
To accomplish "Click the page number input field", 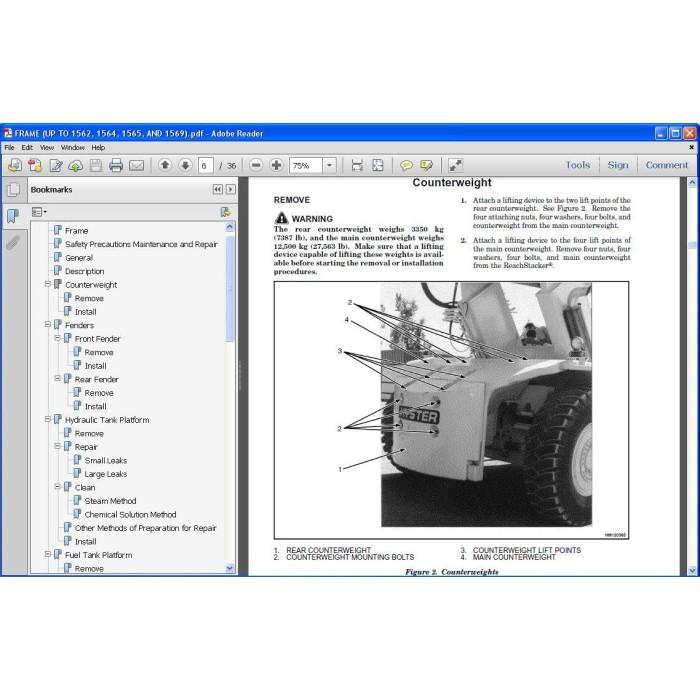I will 205,166.
